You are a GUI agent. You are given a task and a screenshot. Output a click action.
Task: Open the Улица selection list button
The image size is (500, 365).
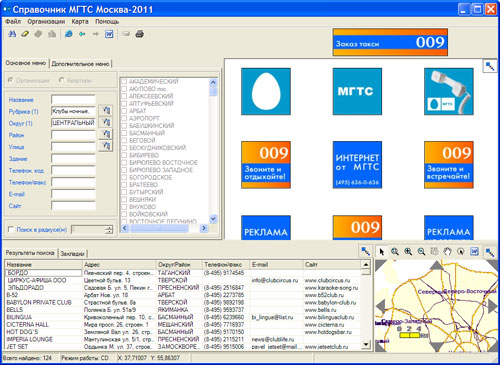106,146
